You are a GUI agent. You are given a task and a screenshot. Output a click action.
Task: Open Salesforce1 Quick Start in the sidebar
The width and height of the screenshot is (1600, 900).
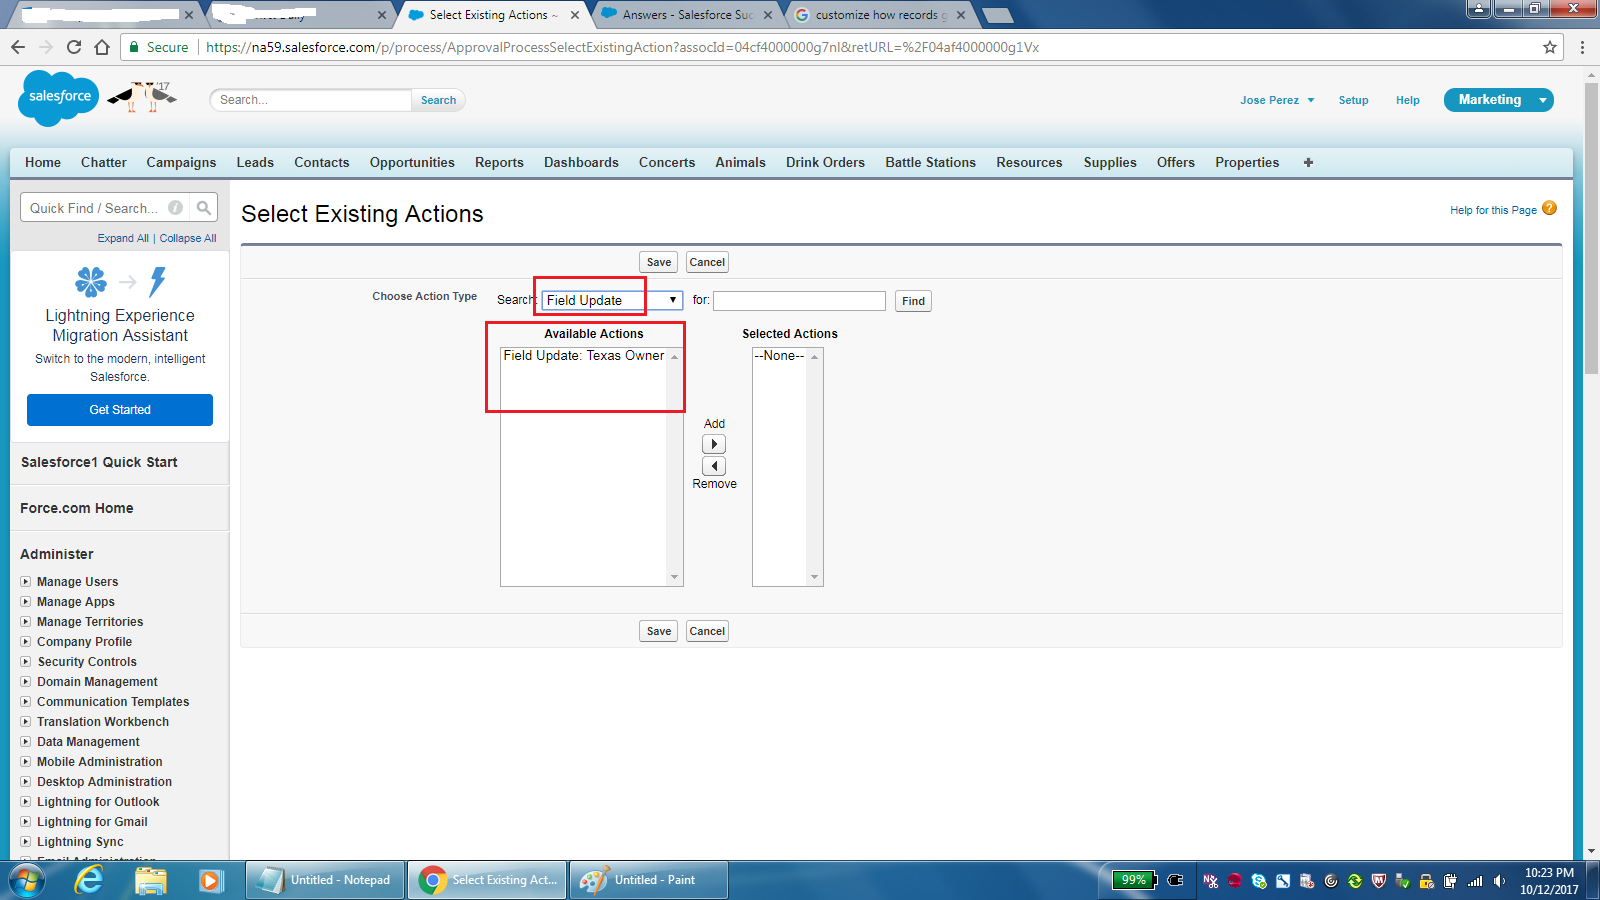pos(99,462)
